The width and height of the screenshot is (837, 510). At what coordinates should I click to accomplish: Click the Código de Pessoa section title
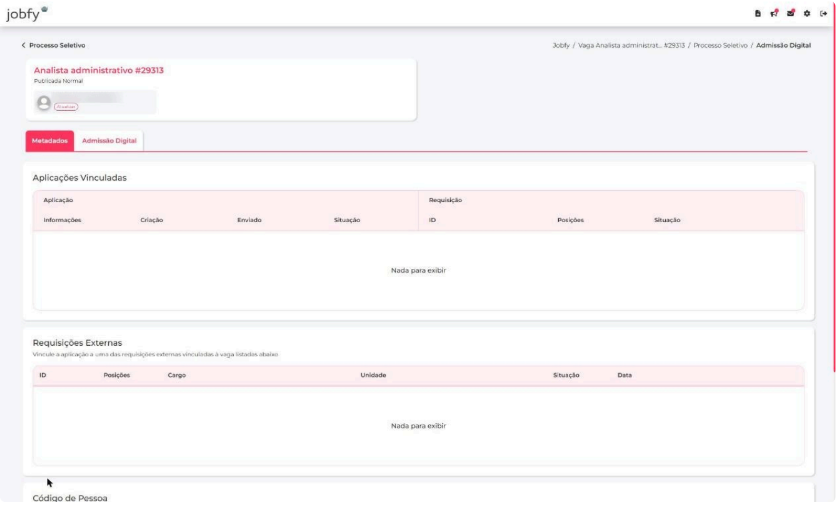[x=70, y=498]
